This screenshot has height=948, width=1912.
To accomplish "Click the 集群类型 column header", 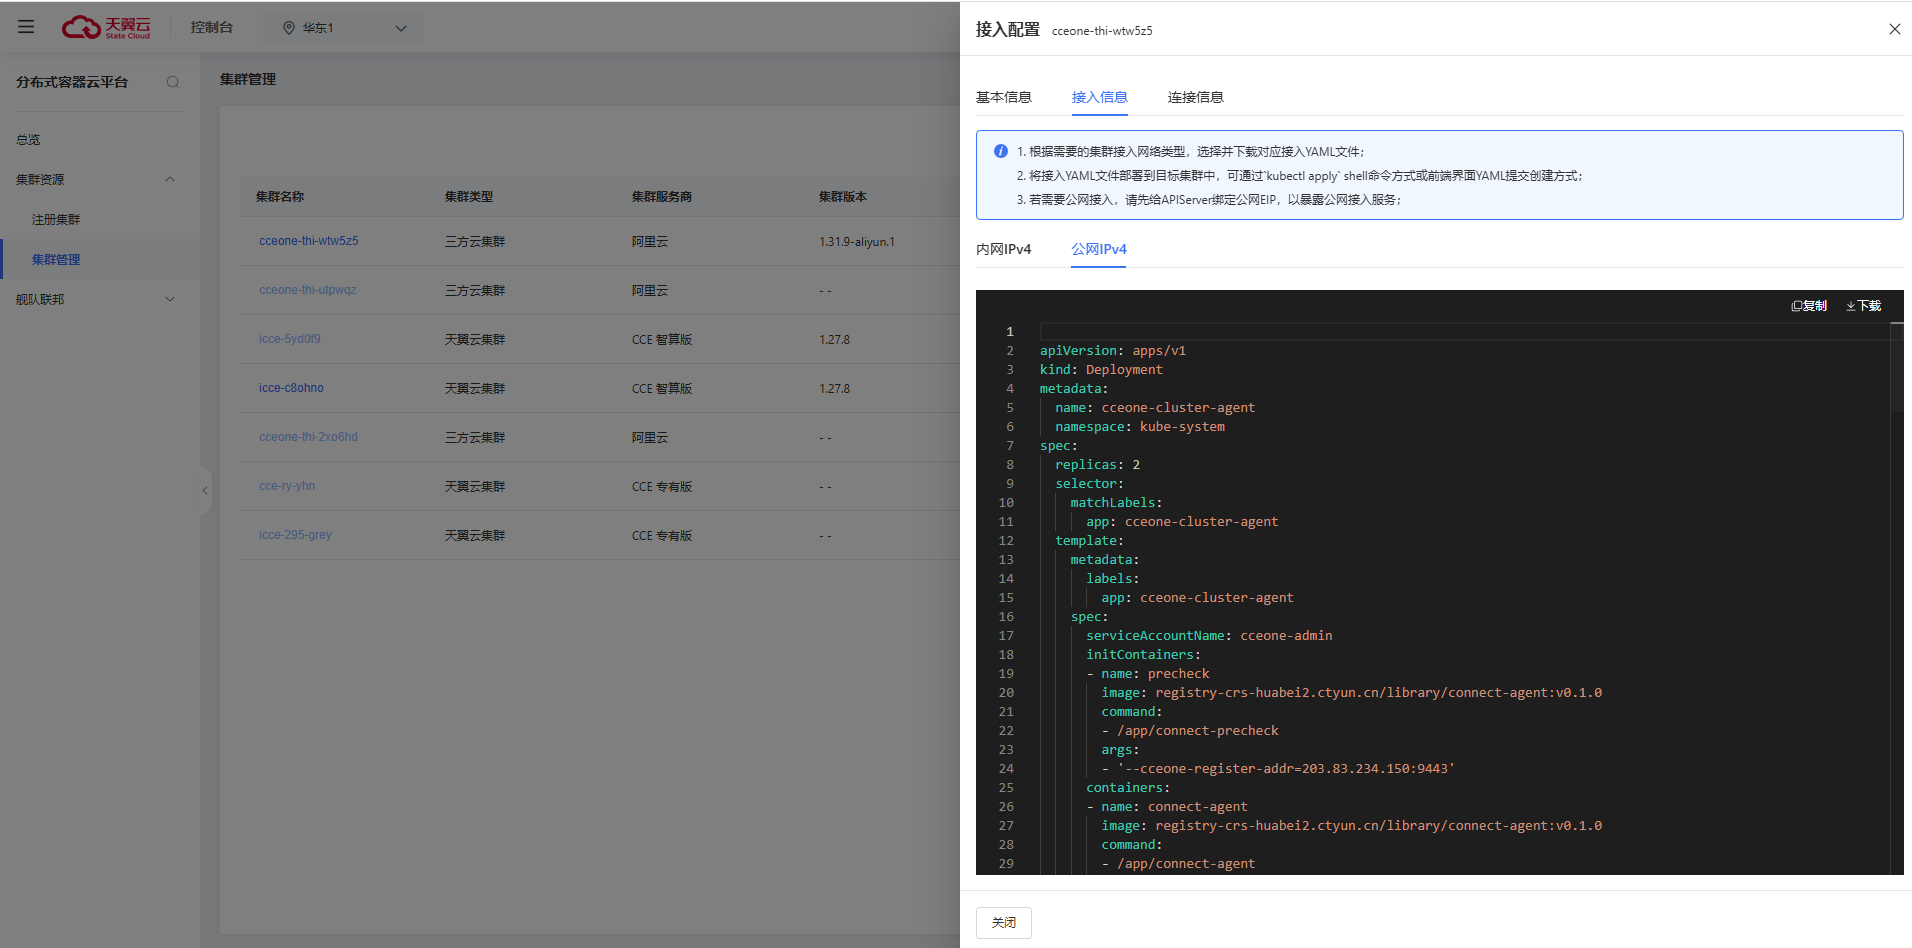I will pyautogui.click(x=469, y=197).
